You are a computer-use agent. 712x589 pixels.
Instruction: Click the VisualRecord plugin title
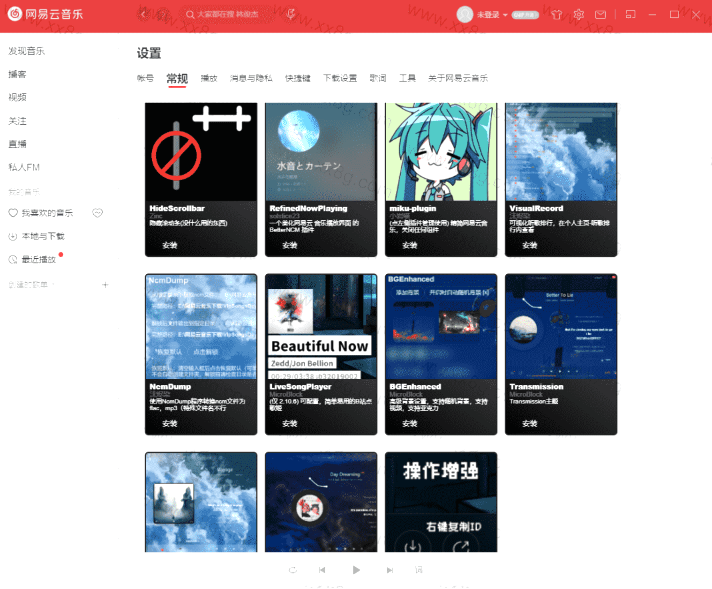pos(536,208)
